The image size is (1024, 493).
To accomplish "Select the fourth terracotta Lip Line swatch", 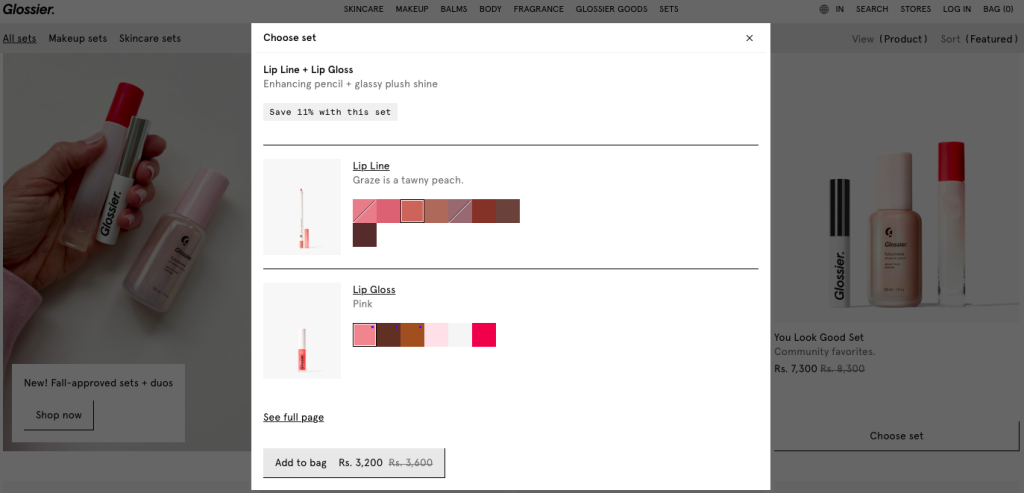I will point(436,211).
